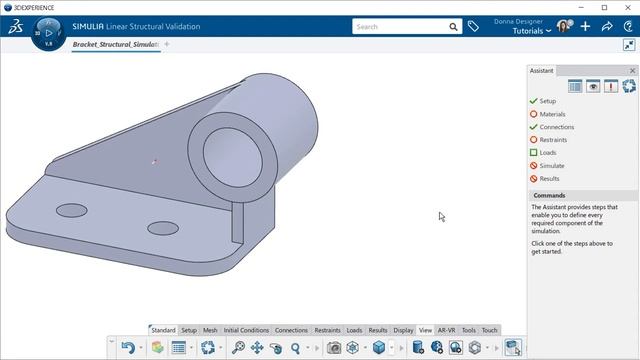Viewport: 640px width, 360px height.
Task: Select the Bracket_Structural_Simulation document tab
Action: tap(116, 44)
